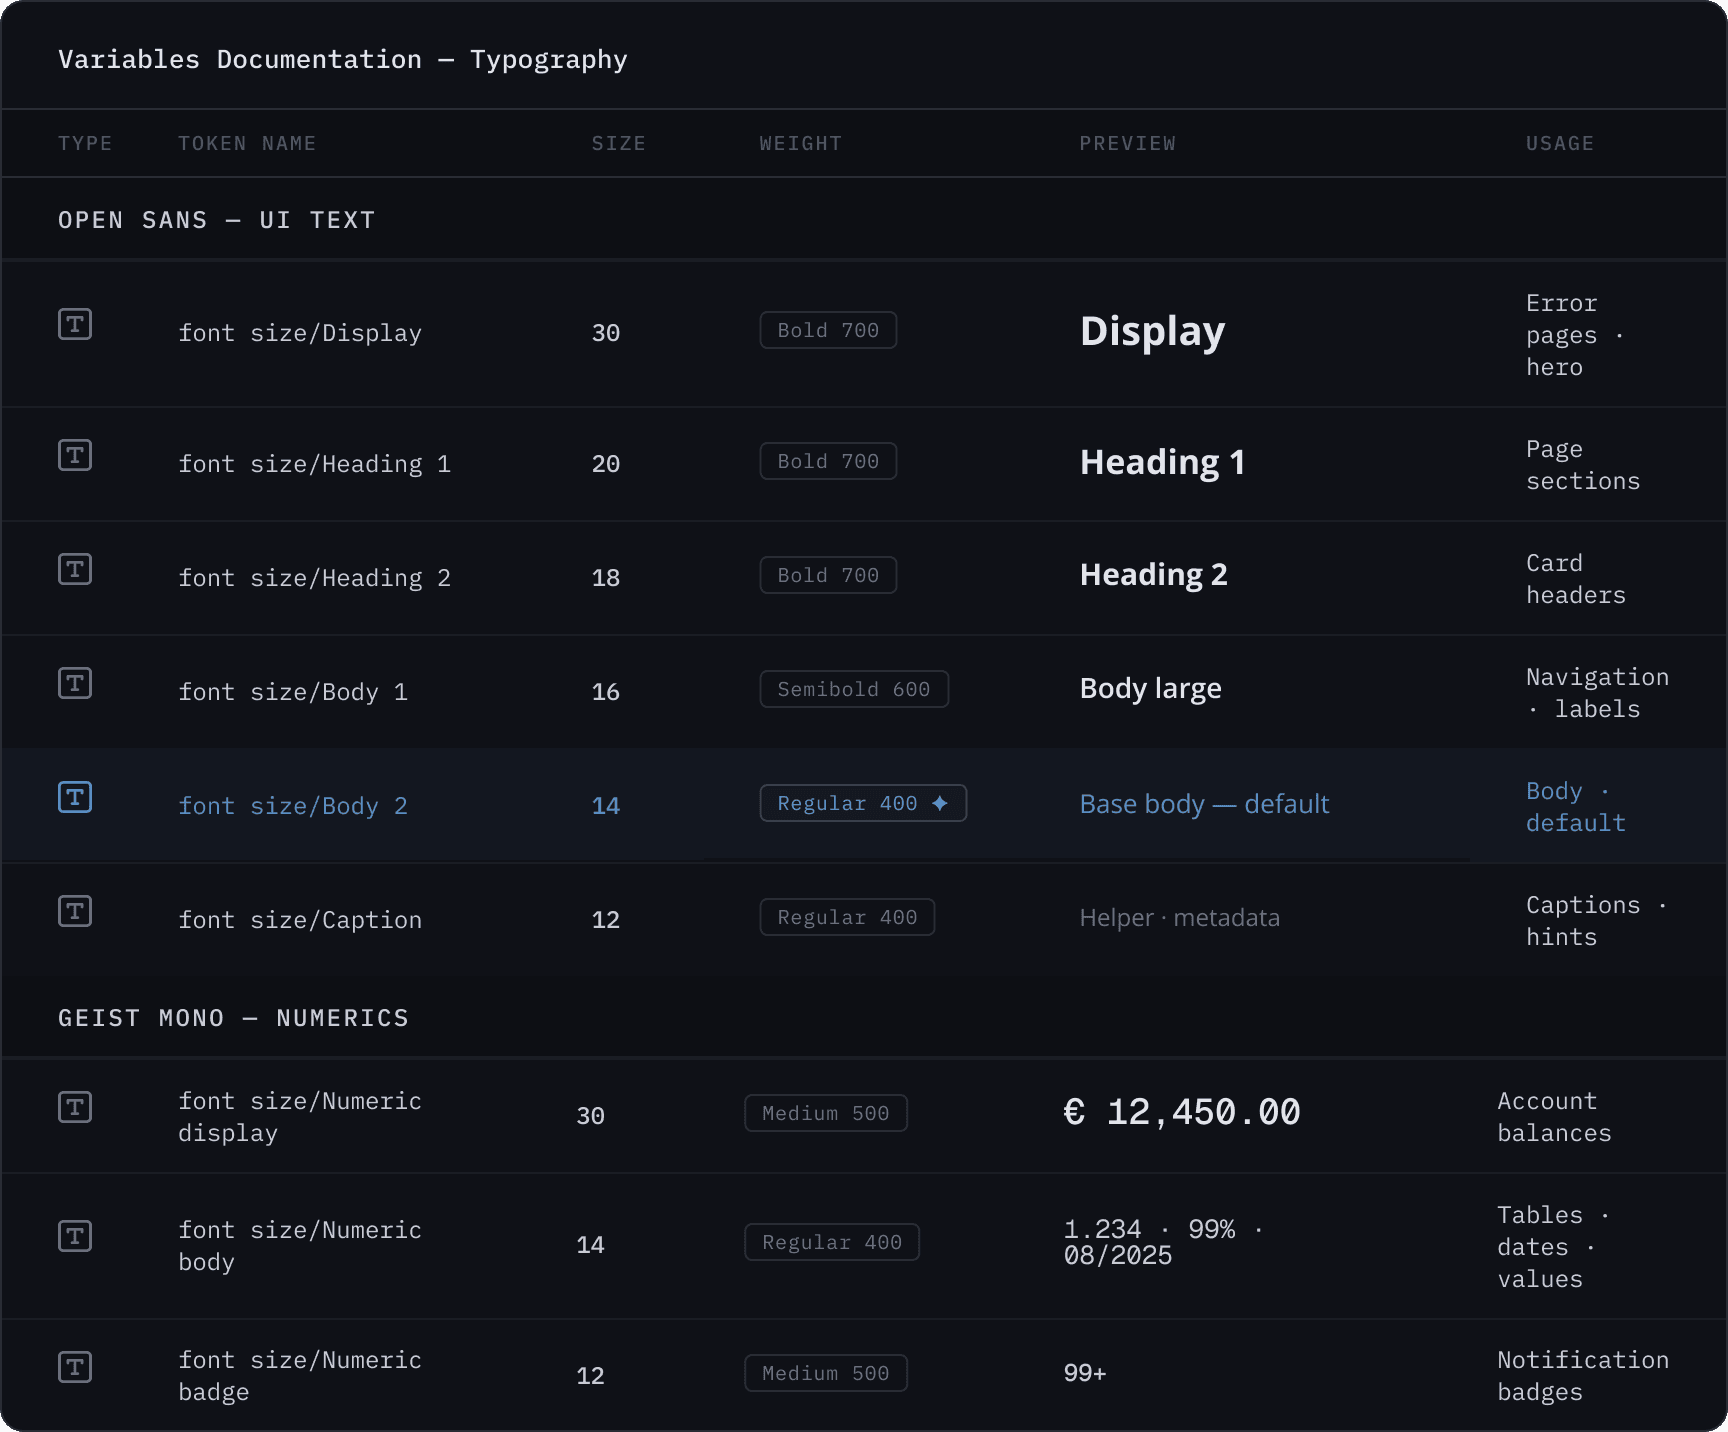Select the OPEN SANS — UI TEXT group header

[217, 220]
